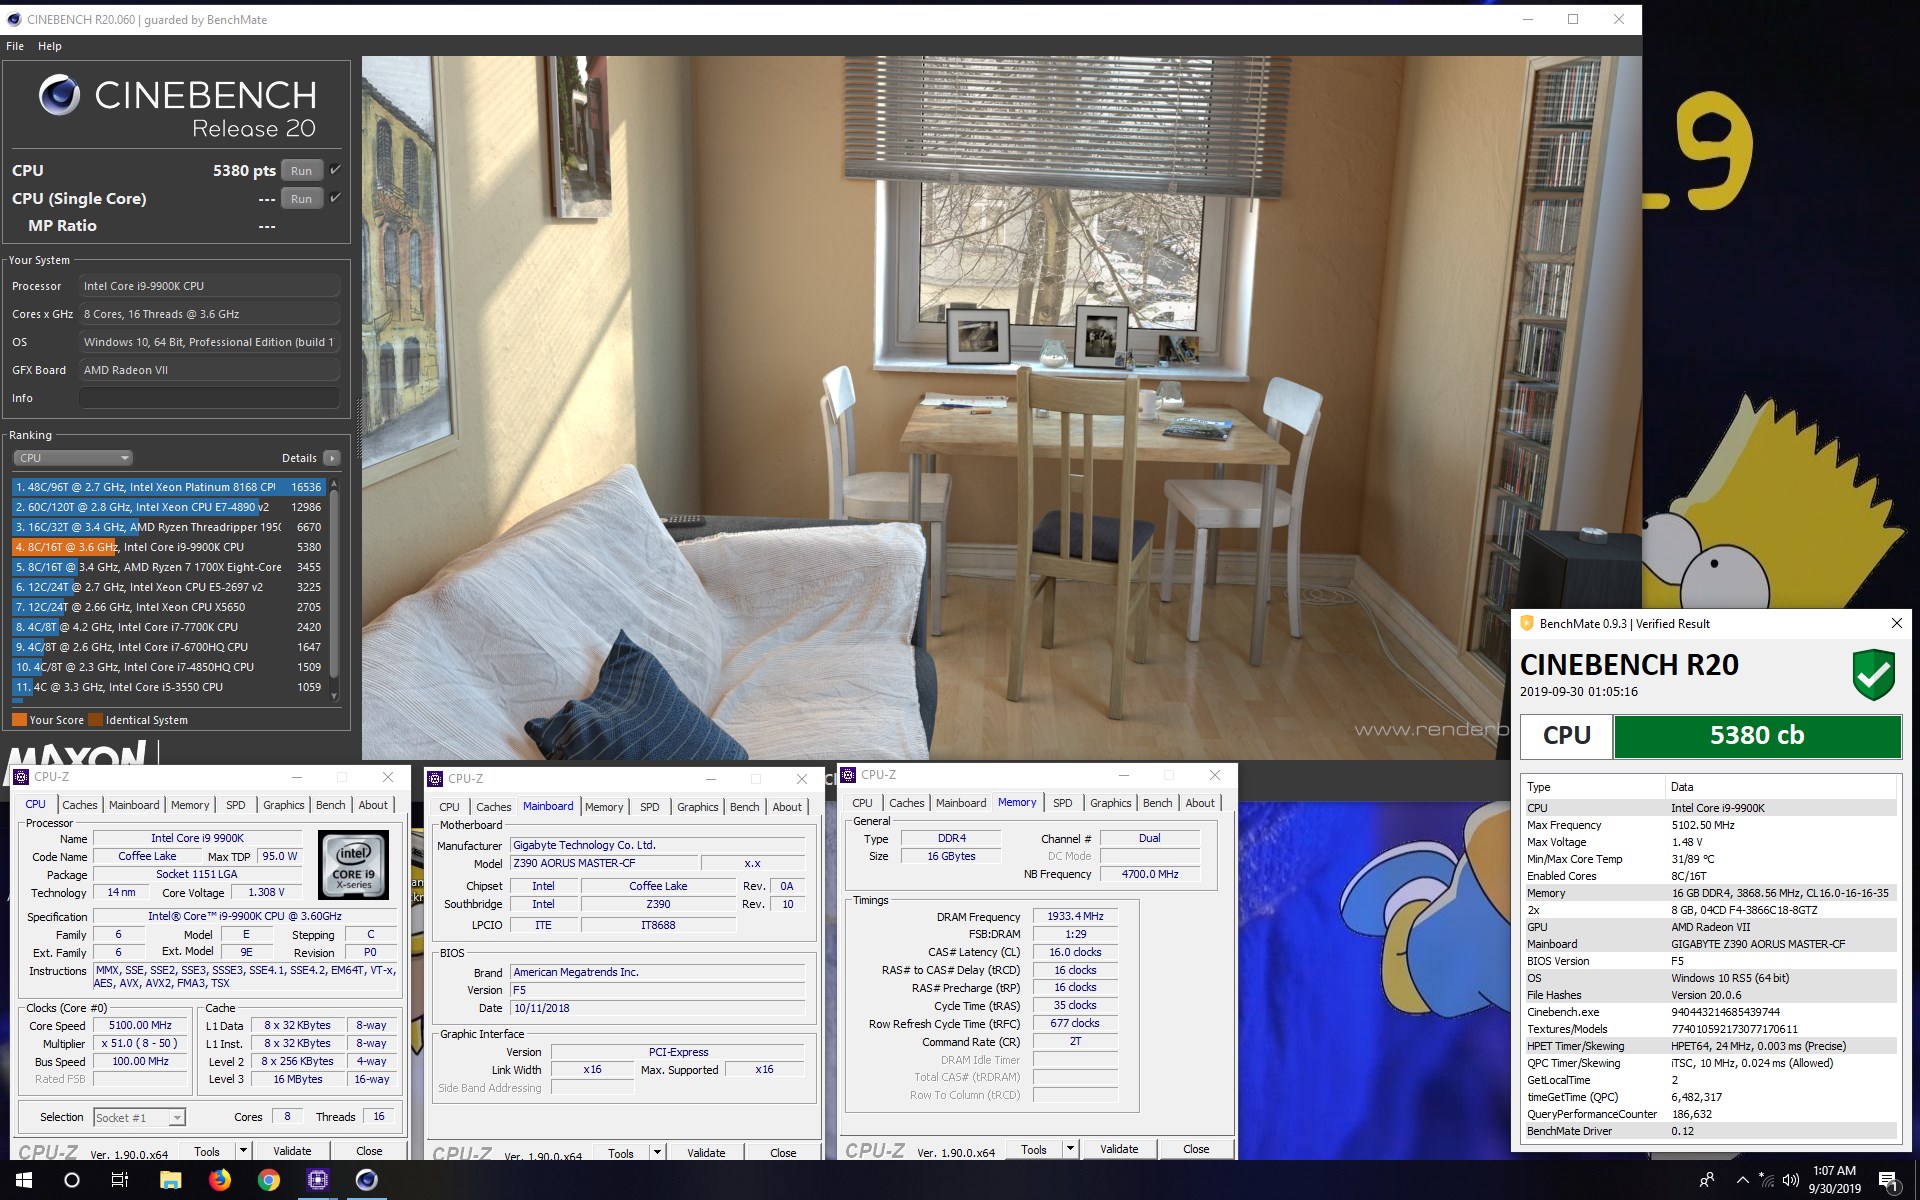Run the CPU Single Core benchmark
This screenshot has height=1200, width=1920.
[x=302, y=199]
